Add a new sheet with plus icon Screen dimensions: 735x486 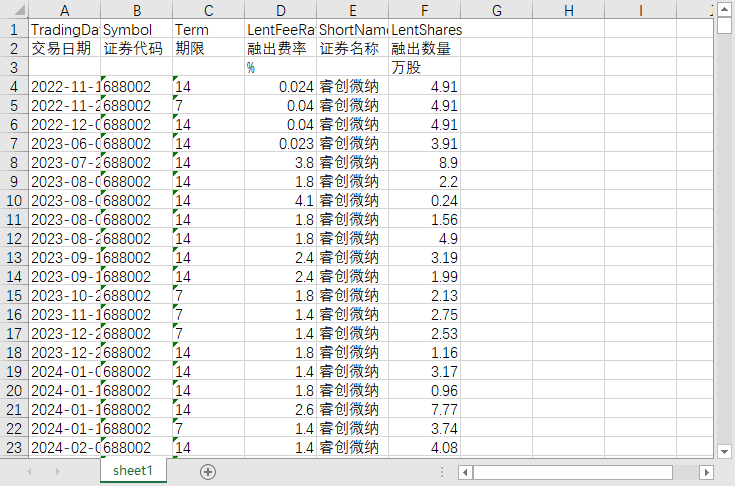[x=208, y=471]
